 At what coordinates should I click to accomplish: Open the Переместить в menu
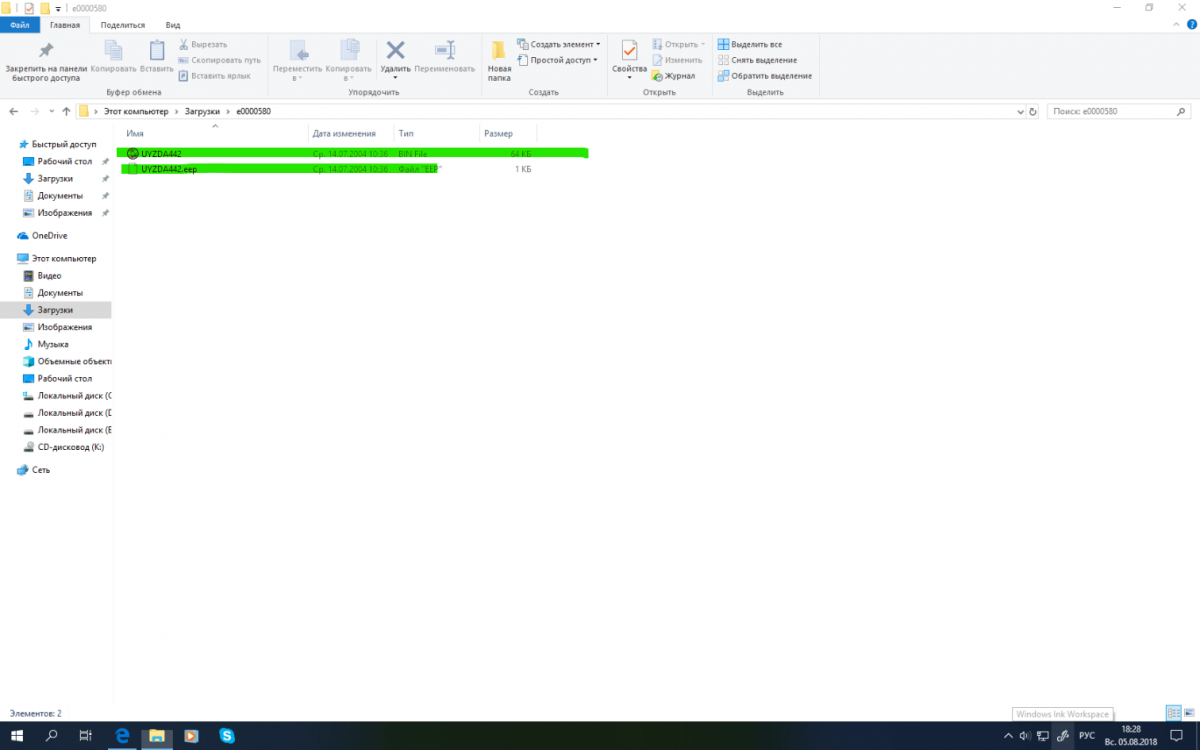297,60
